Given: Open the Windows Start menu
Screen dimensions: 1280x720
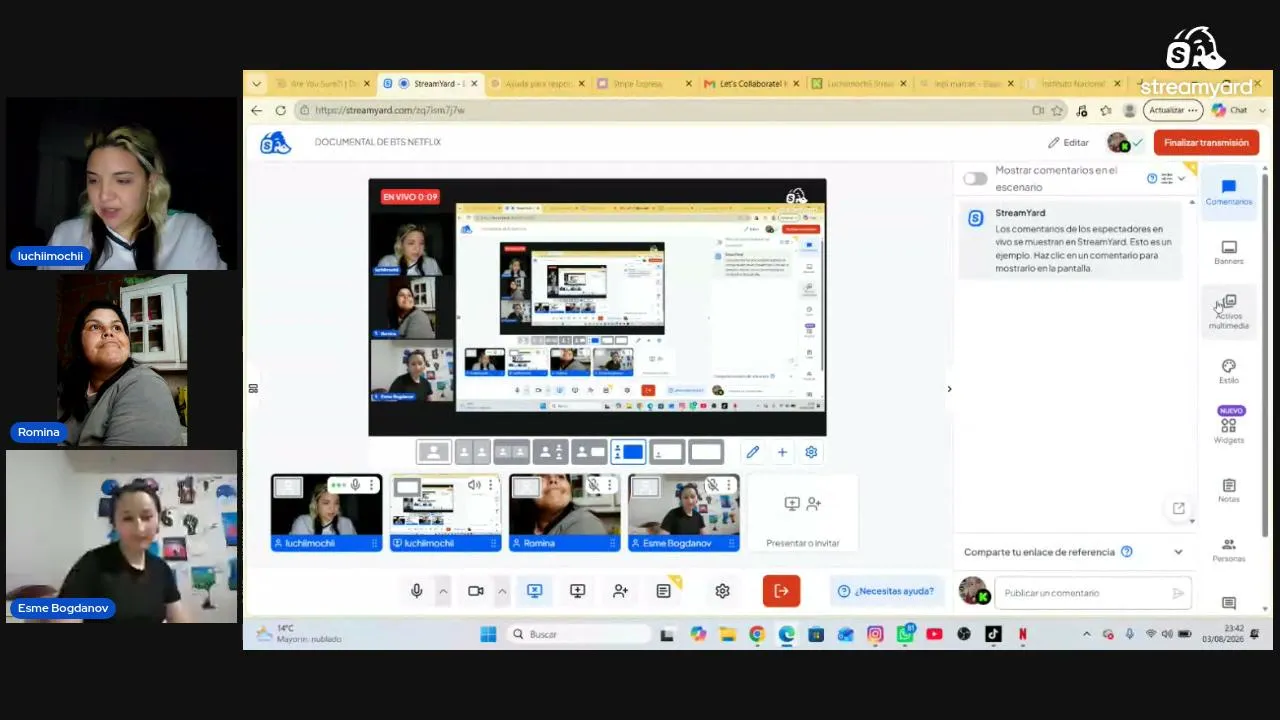Looking at the screenshot, I should pyautogui.click(x=488, y=634).
